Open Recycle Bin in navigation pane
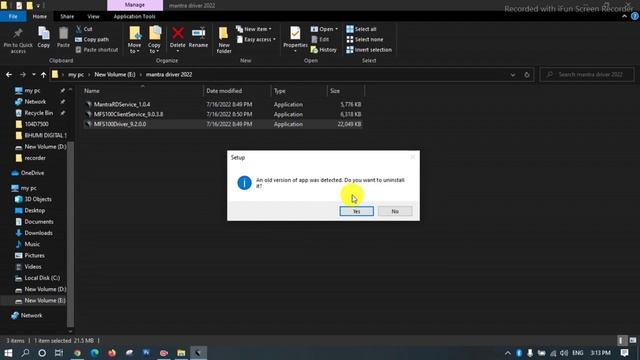 point(38,113)
